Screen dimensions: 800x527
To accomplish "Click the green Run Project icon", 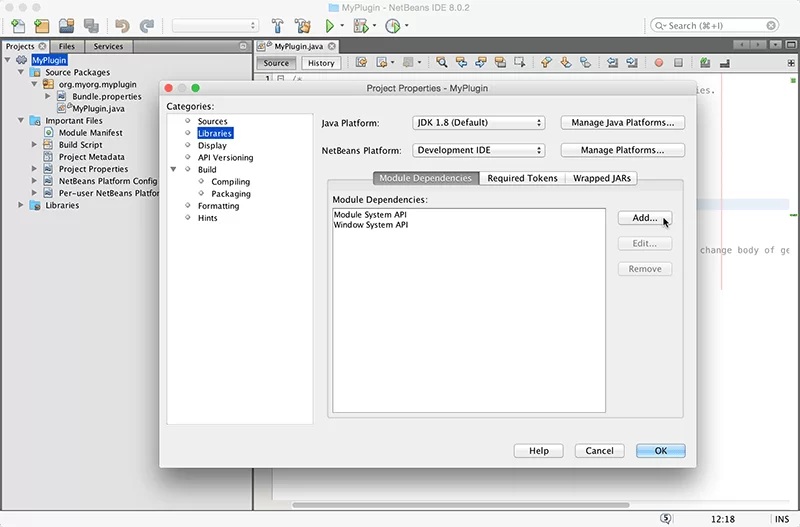I will [x=330, y=26].
